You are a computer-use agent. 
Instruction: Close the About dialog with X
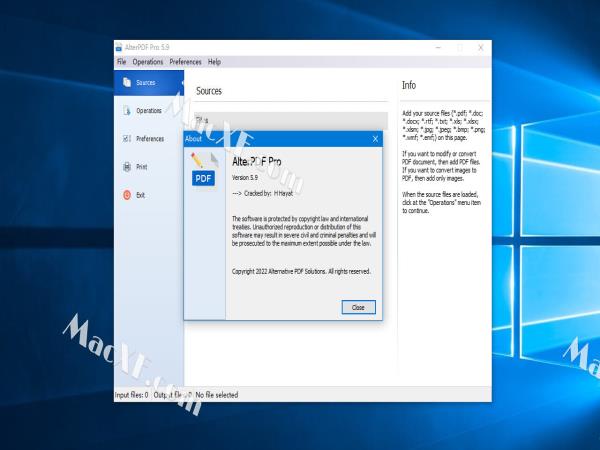pos(375,139)
